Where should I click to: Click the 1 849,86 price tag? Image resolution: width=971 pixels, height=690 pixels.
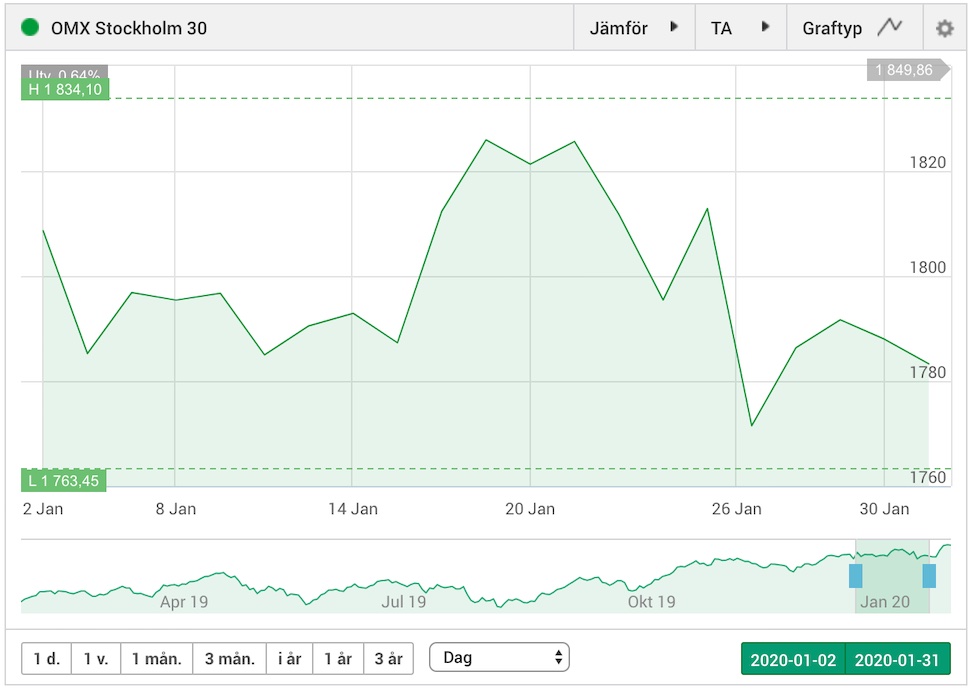(x=908, y=70)
